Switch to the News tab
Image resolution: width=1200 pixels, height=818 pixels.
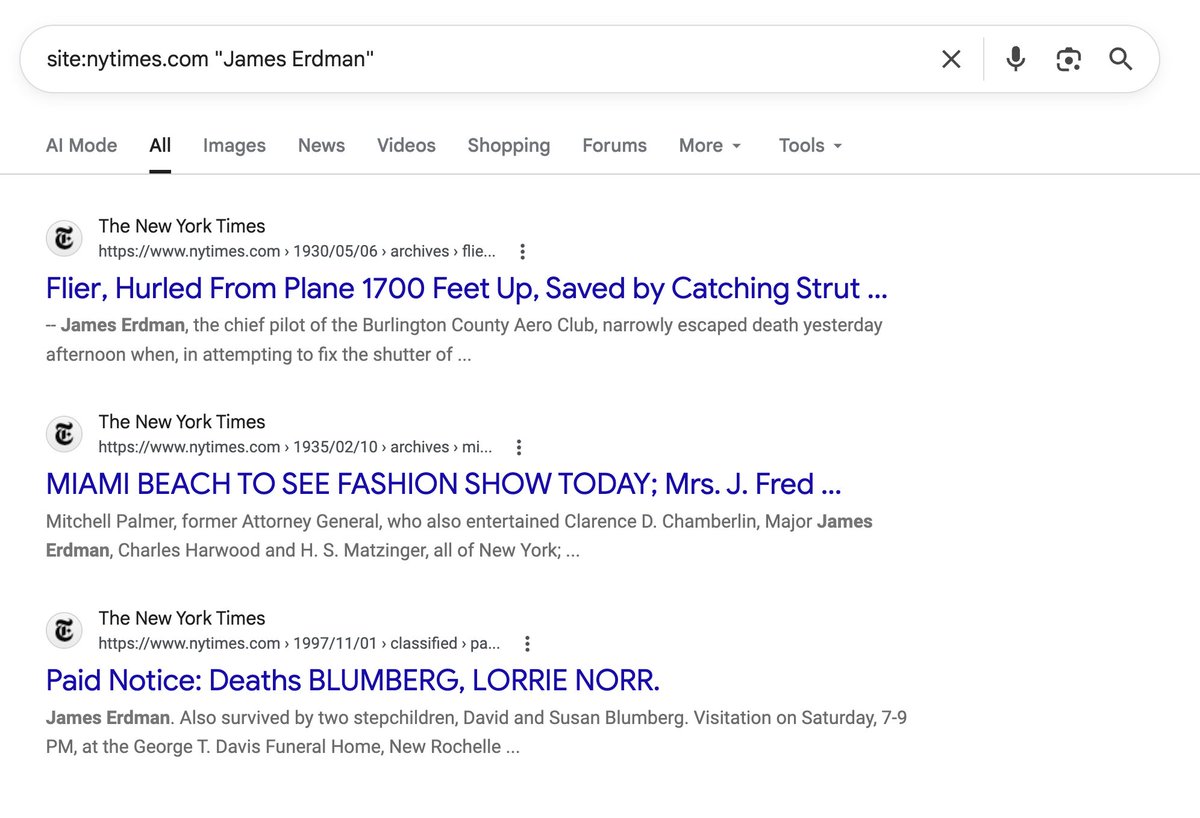tap(321, 145)
